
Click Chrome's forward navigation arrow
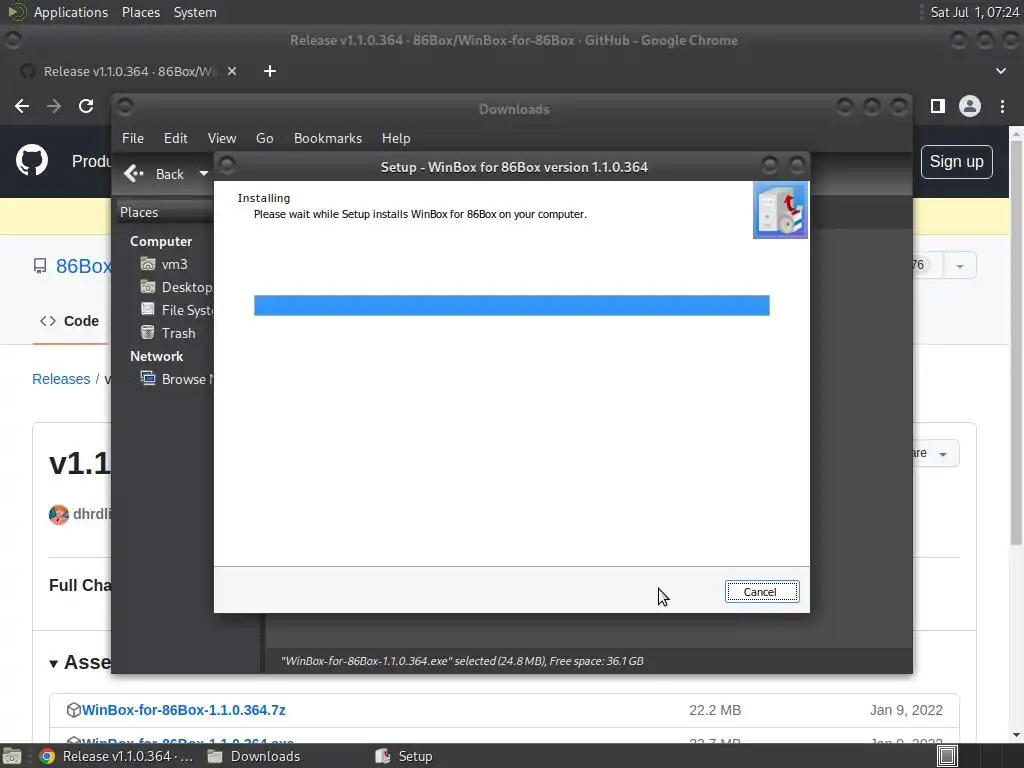pos(54,106)
